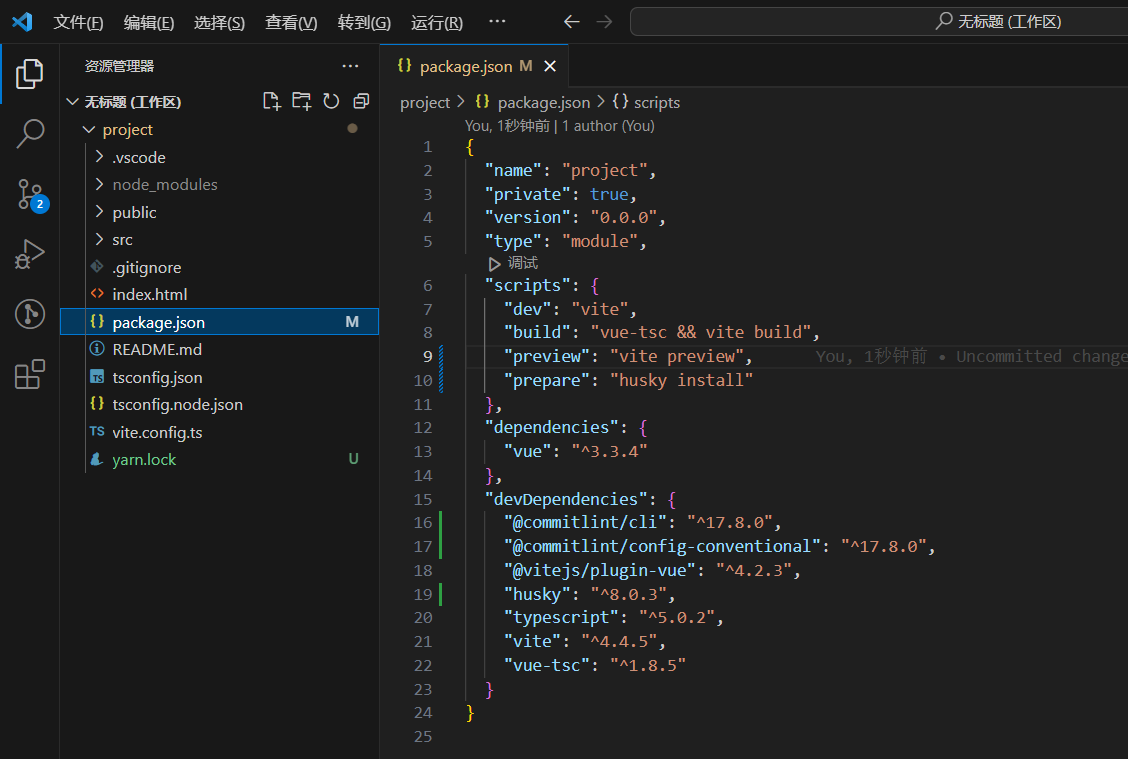This screenshot has height=759, width=1128.
Task: Click the "^3.3.4" vue version value
Action: pyautogui.click(x=609, y=452)
